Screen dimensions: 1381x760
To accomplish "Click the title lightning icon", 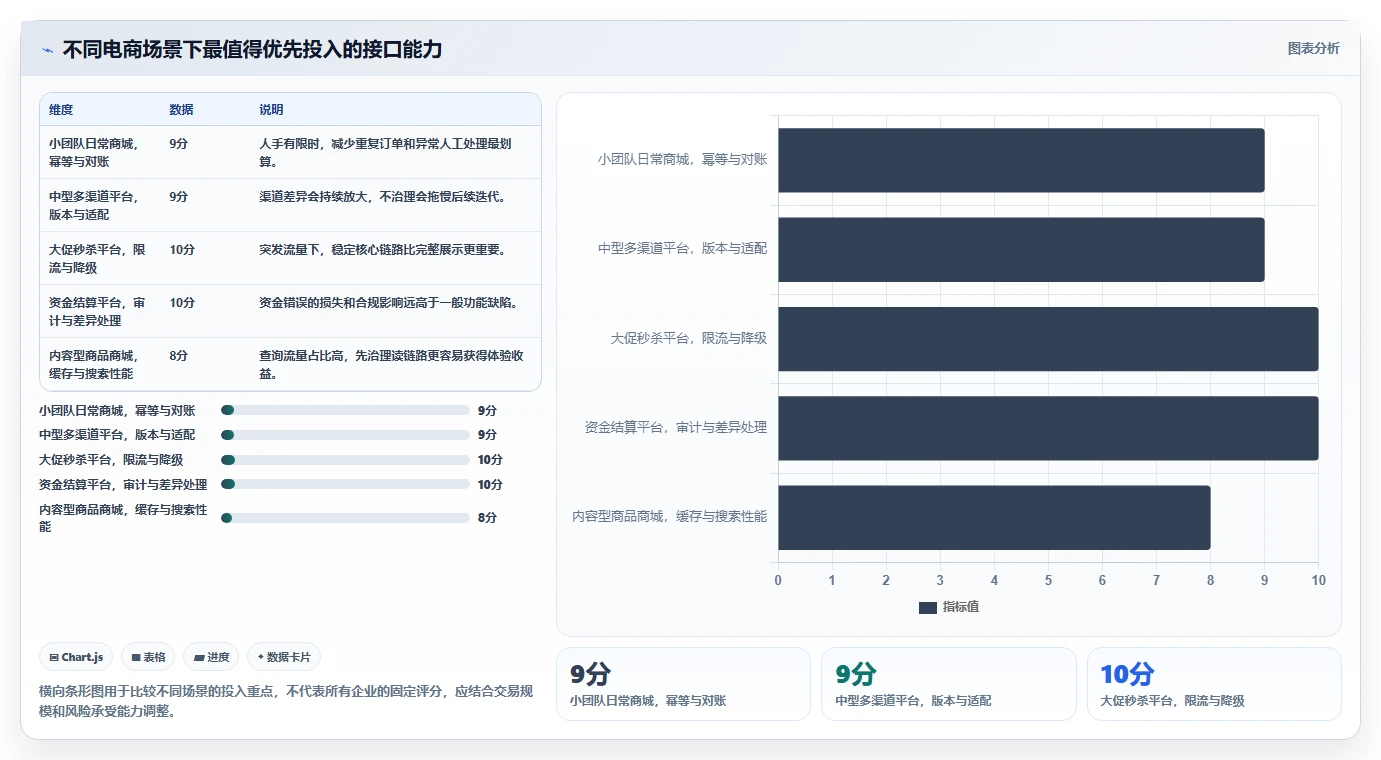I will click(x=48, y=50).
